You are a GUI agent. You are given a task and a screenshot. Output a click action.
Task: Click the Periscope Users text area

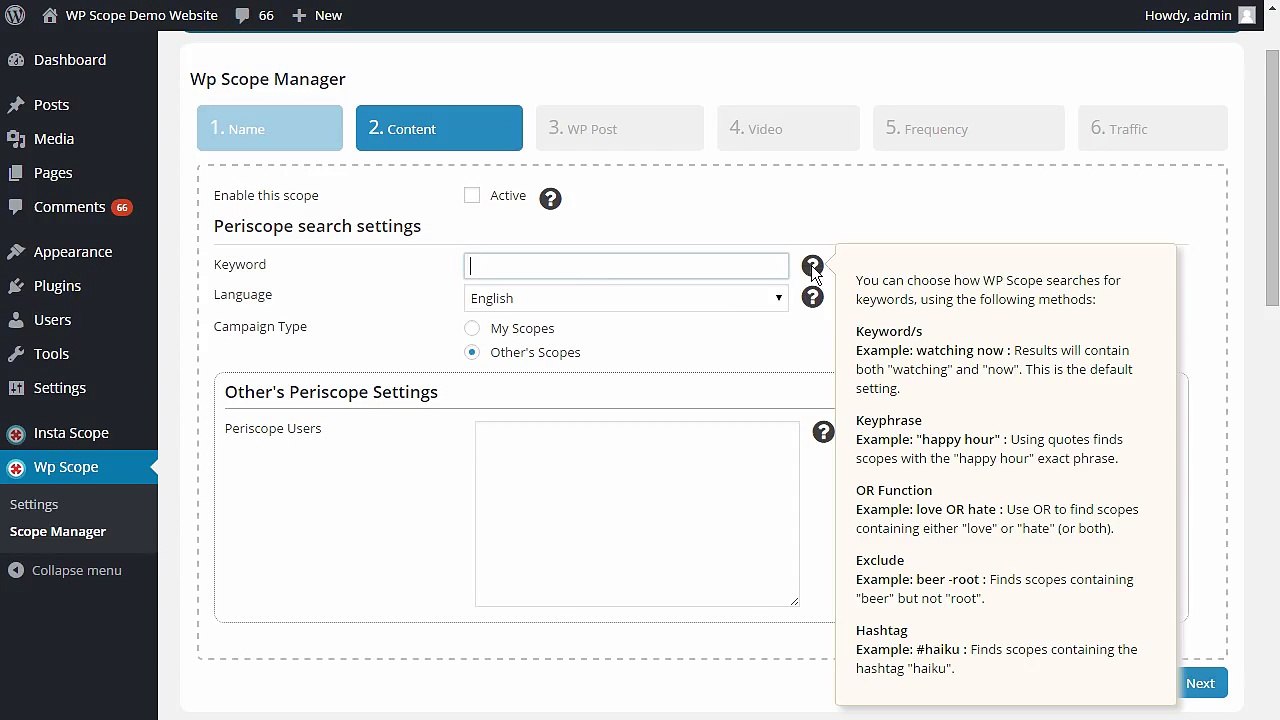pyautogui.click(x=637, y=514)
